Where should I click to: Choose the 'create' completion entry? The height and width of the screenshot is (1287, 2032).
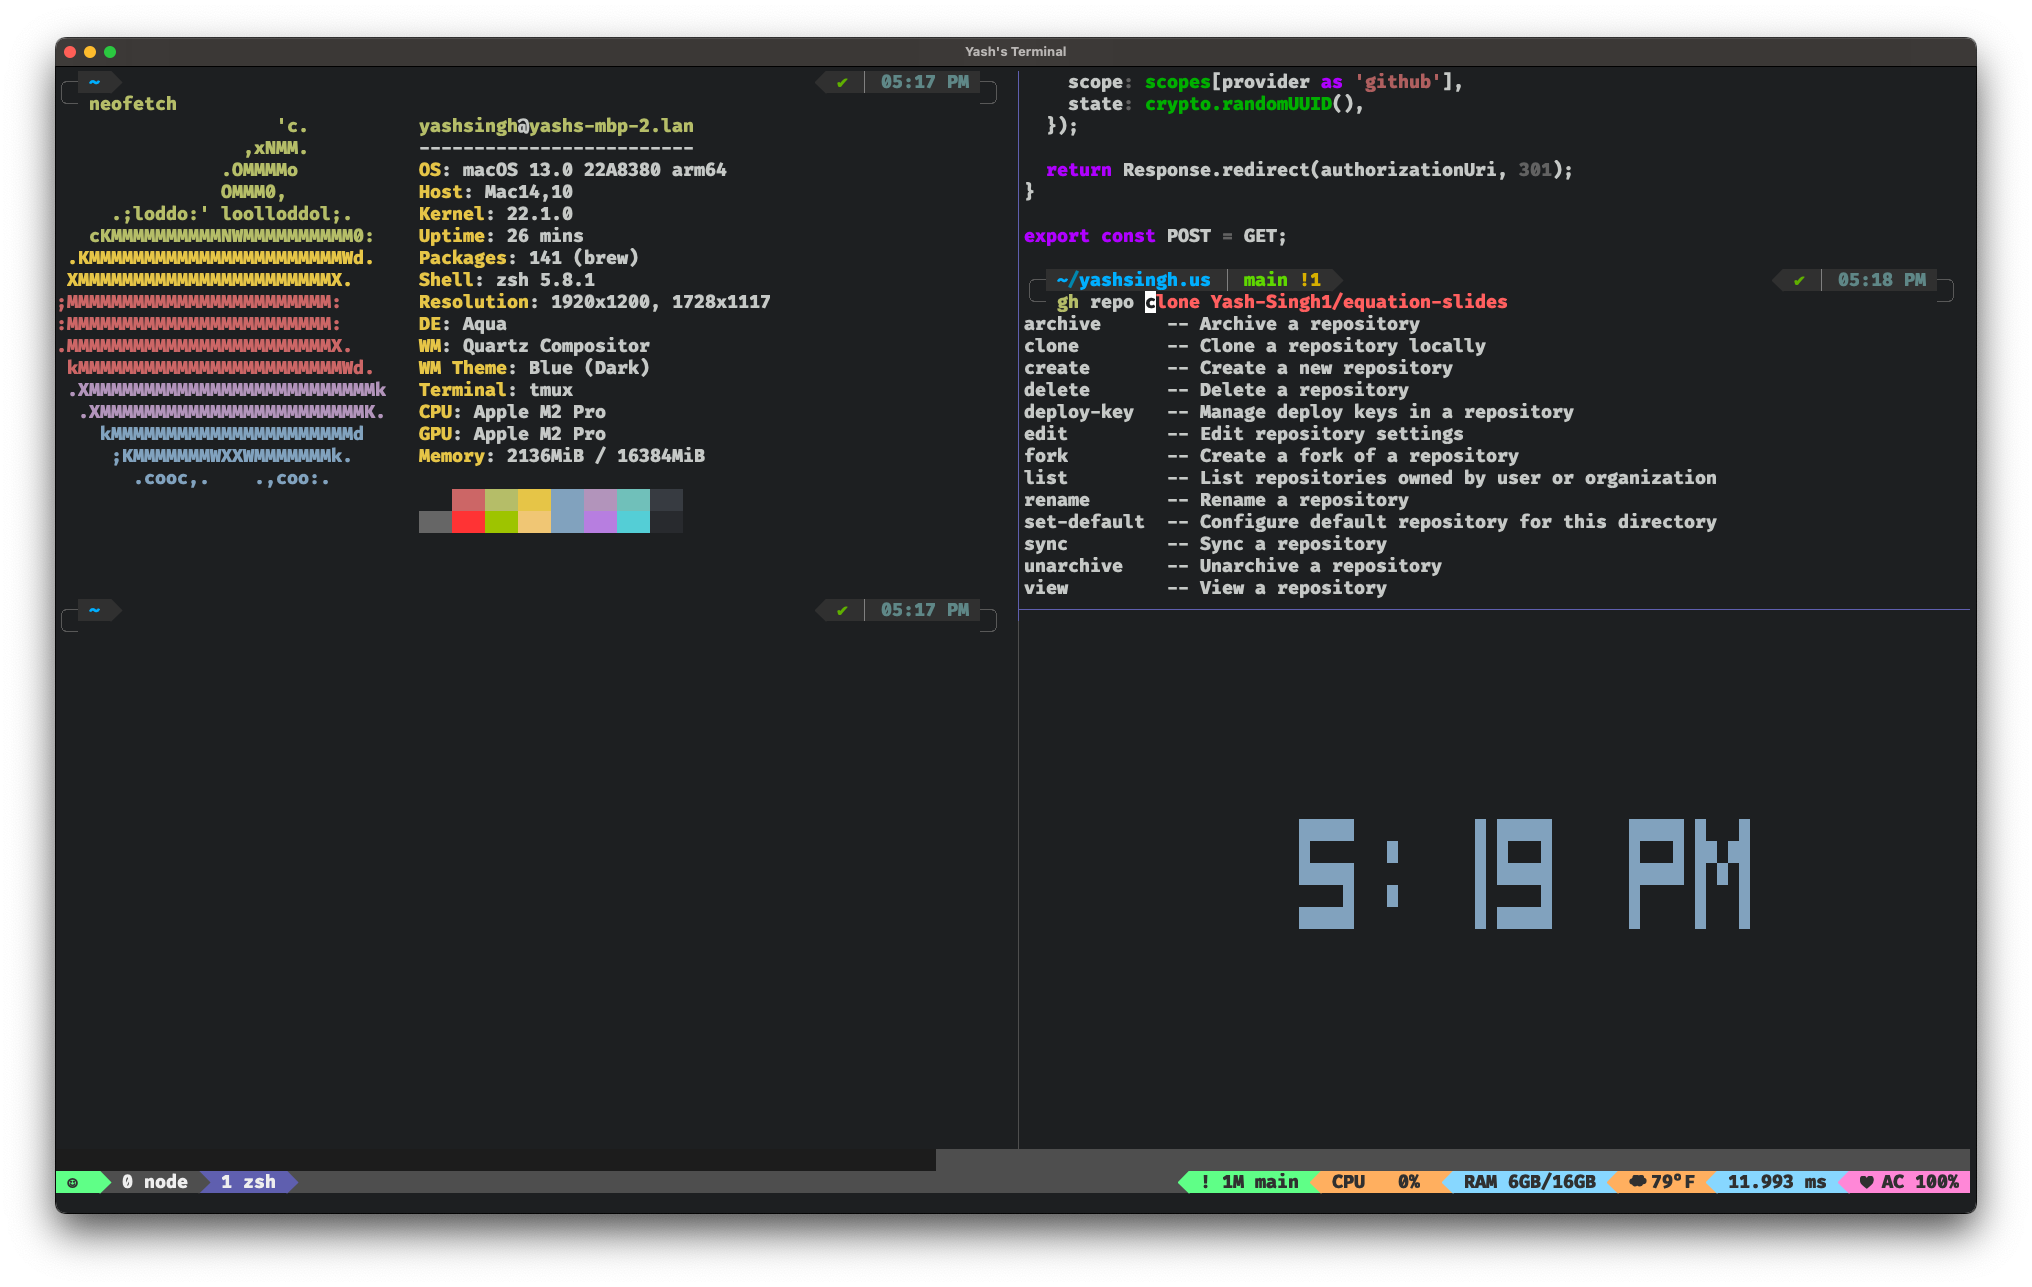(x=1238, y=368)
